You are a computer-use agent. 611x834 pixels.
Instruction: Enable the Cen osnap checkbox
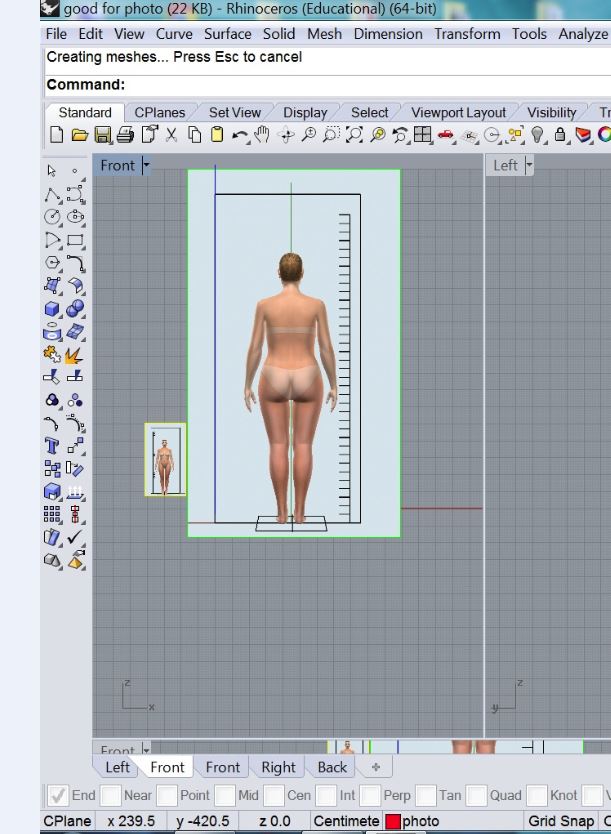click(x=273, y=796)
